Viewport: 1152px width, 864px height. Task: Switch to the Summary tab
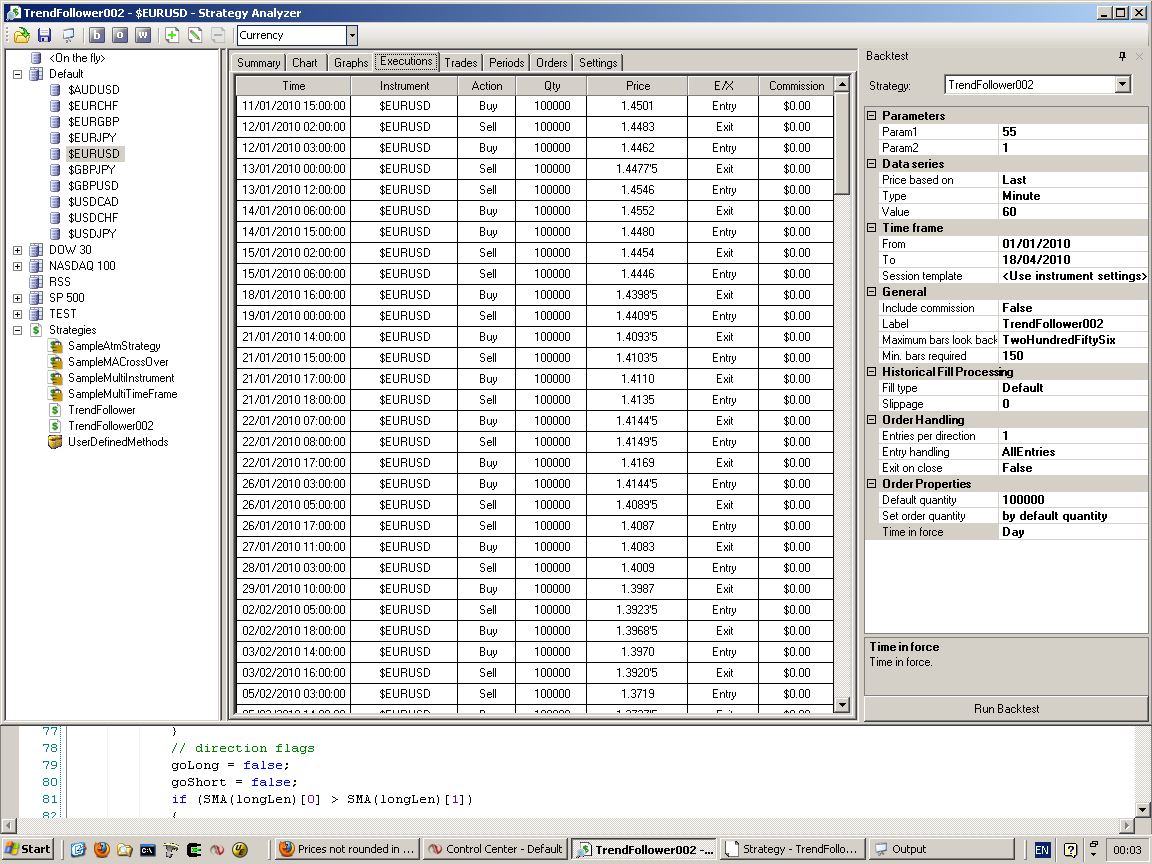[258, 62]
